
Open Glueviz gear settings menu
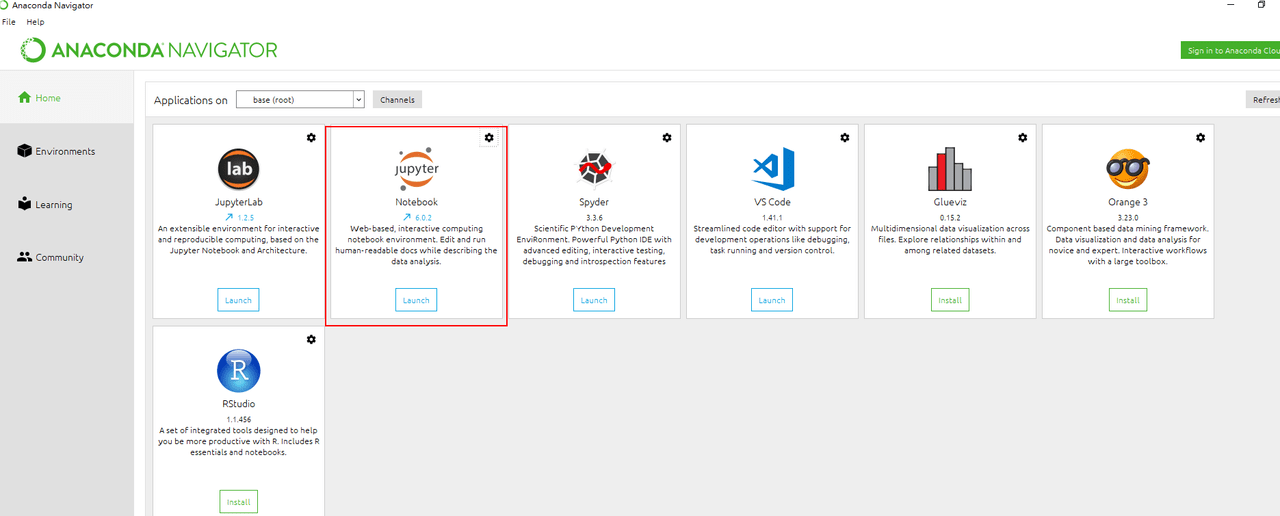pos(1022,138)
